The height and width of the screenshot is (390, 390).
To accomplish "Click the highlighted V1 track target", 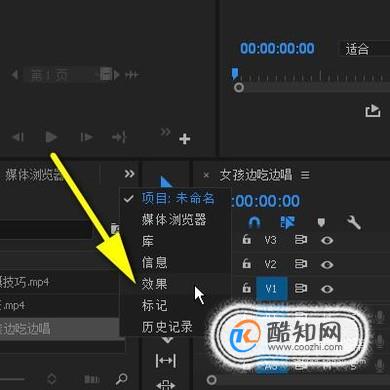I will pos(271,289).
